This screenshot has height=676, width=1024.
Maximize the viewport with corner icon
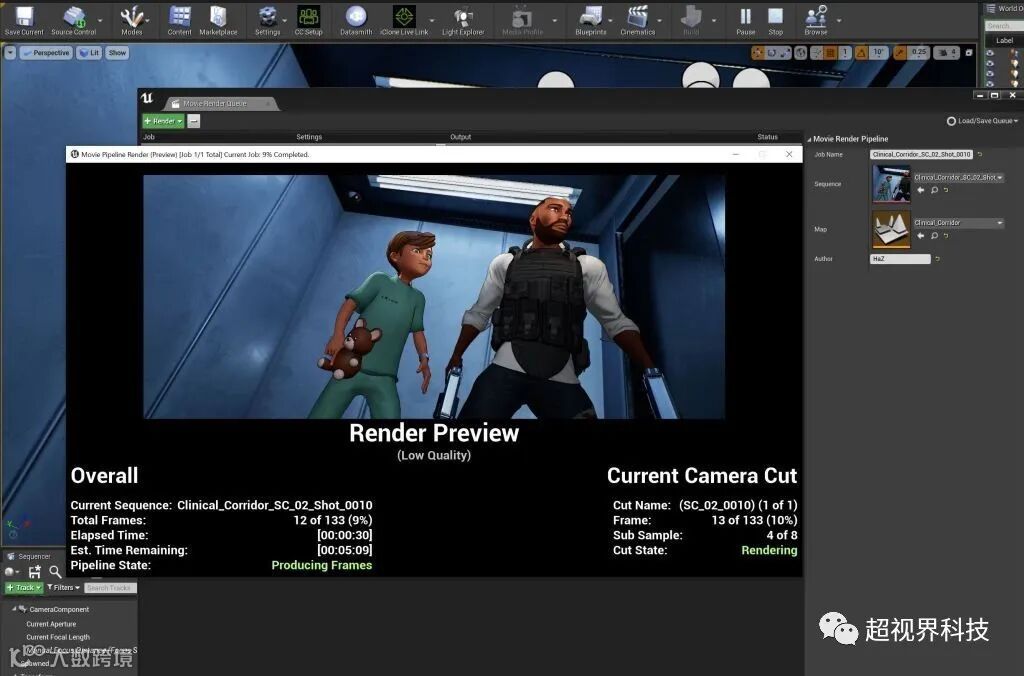968,53
